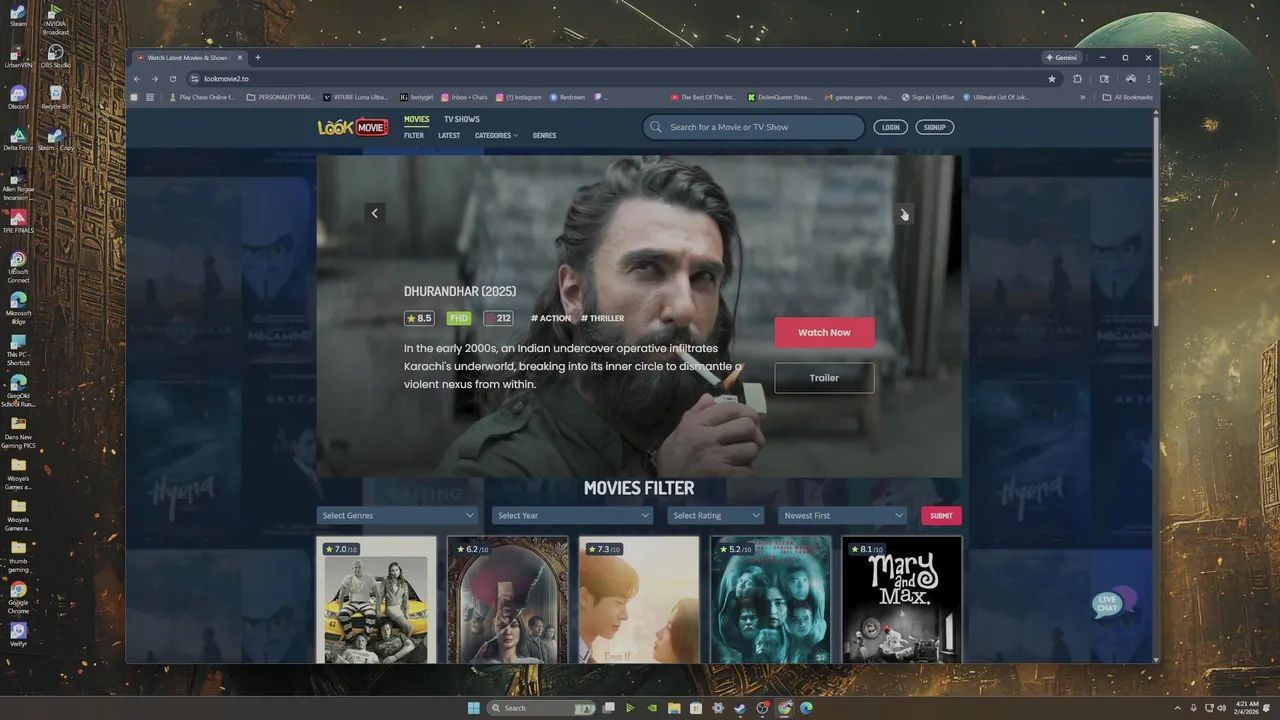The image size is (1280, 720).
Task: Select the Ubisoft Connect desktop icon
Action: pyautogui.click(x=18, y=266)
